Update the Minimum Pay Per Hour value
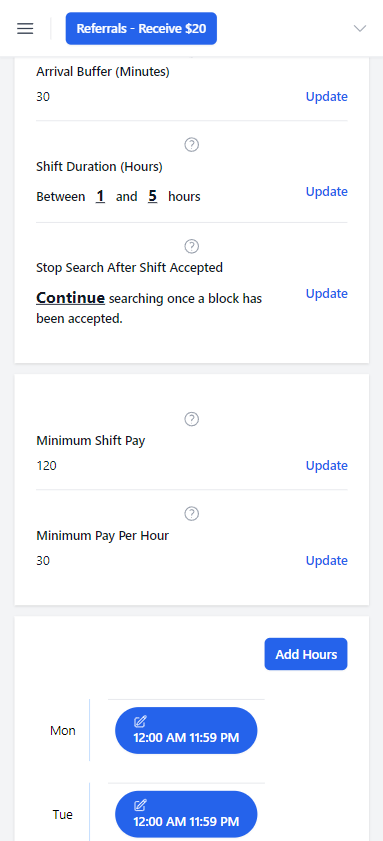383x841 pixels. 327,560
